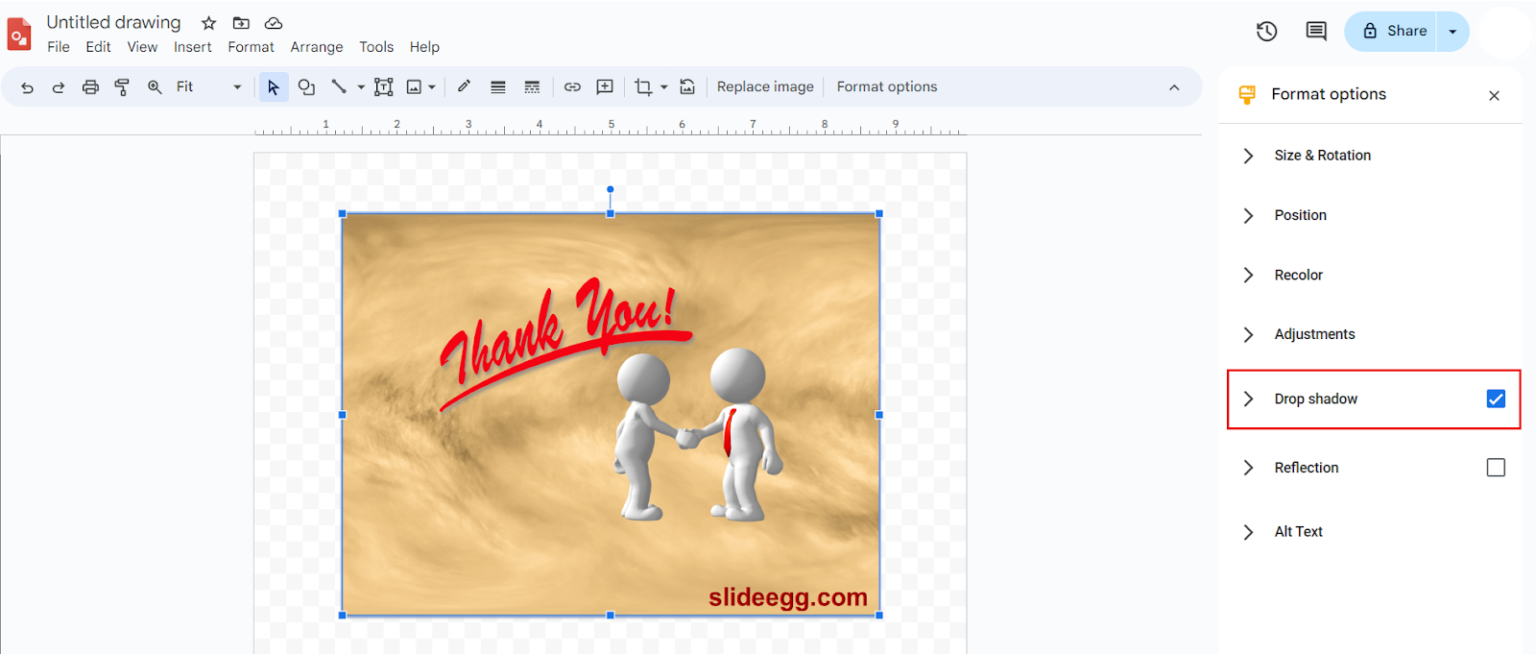Disable the Drop shadow checkbox
Viewport: 1536px width, 654px height.
(x=1495, y=398)
